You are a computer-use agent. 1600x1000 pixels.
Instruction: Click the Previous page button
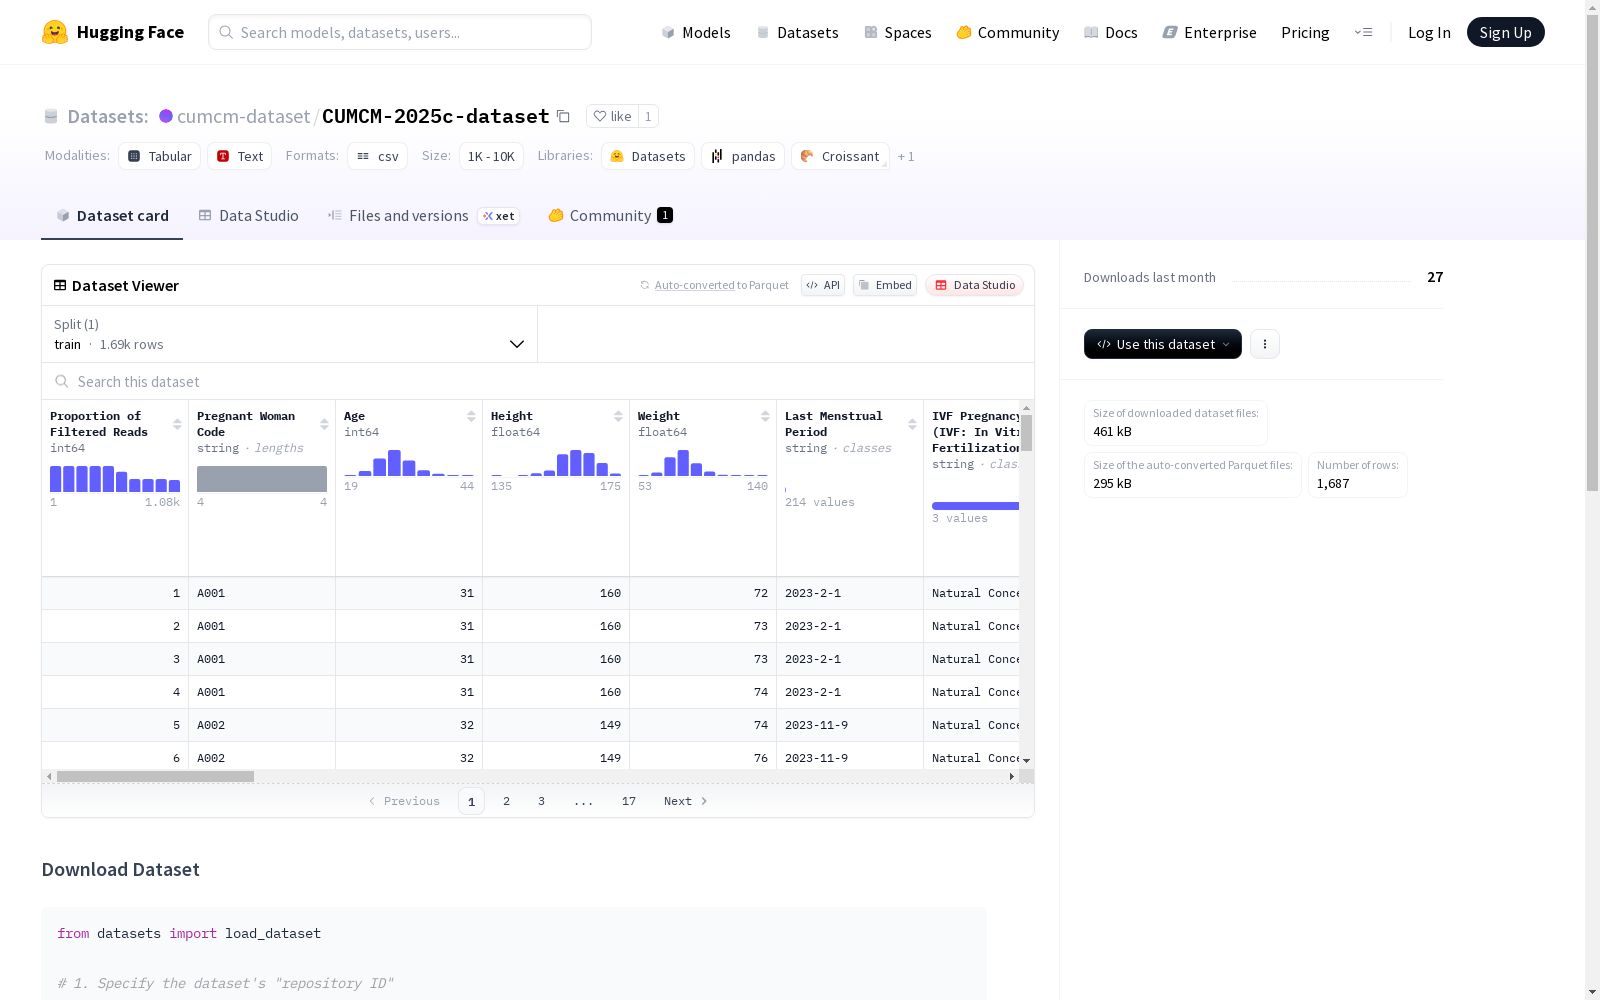tap(404, 801)
